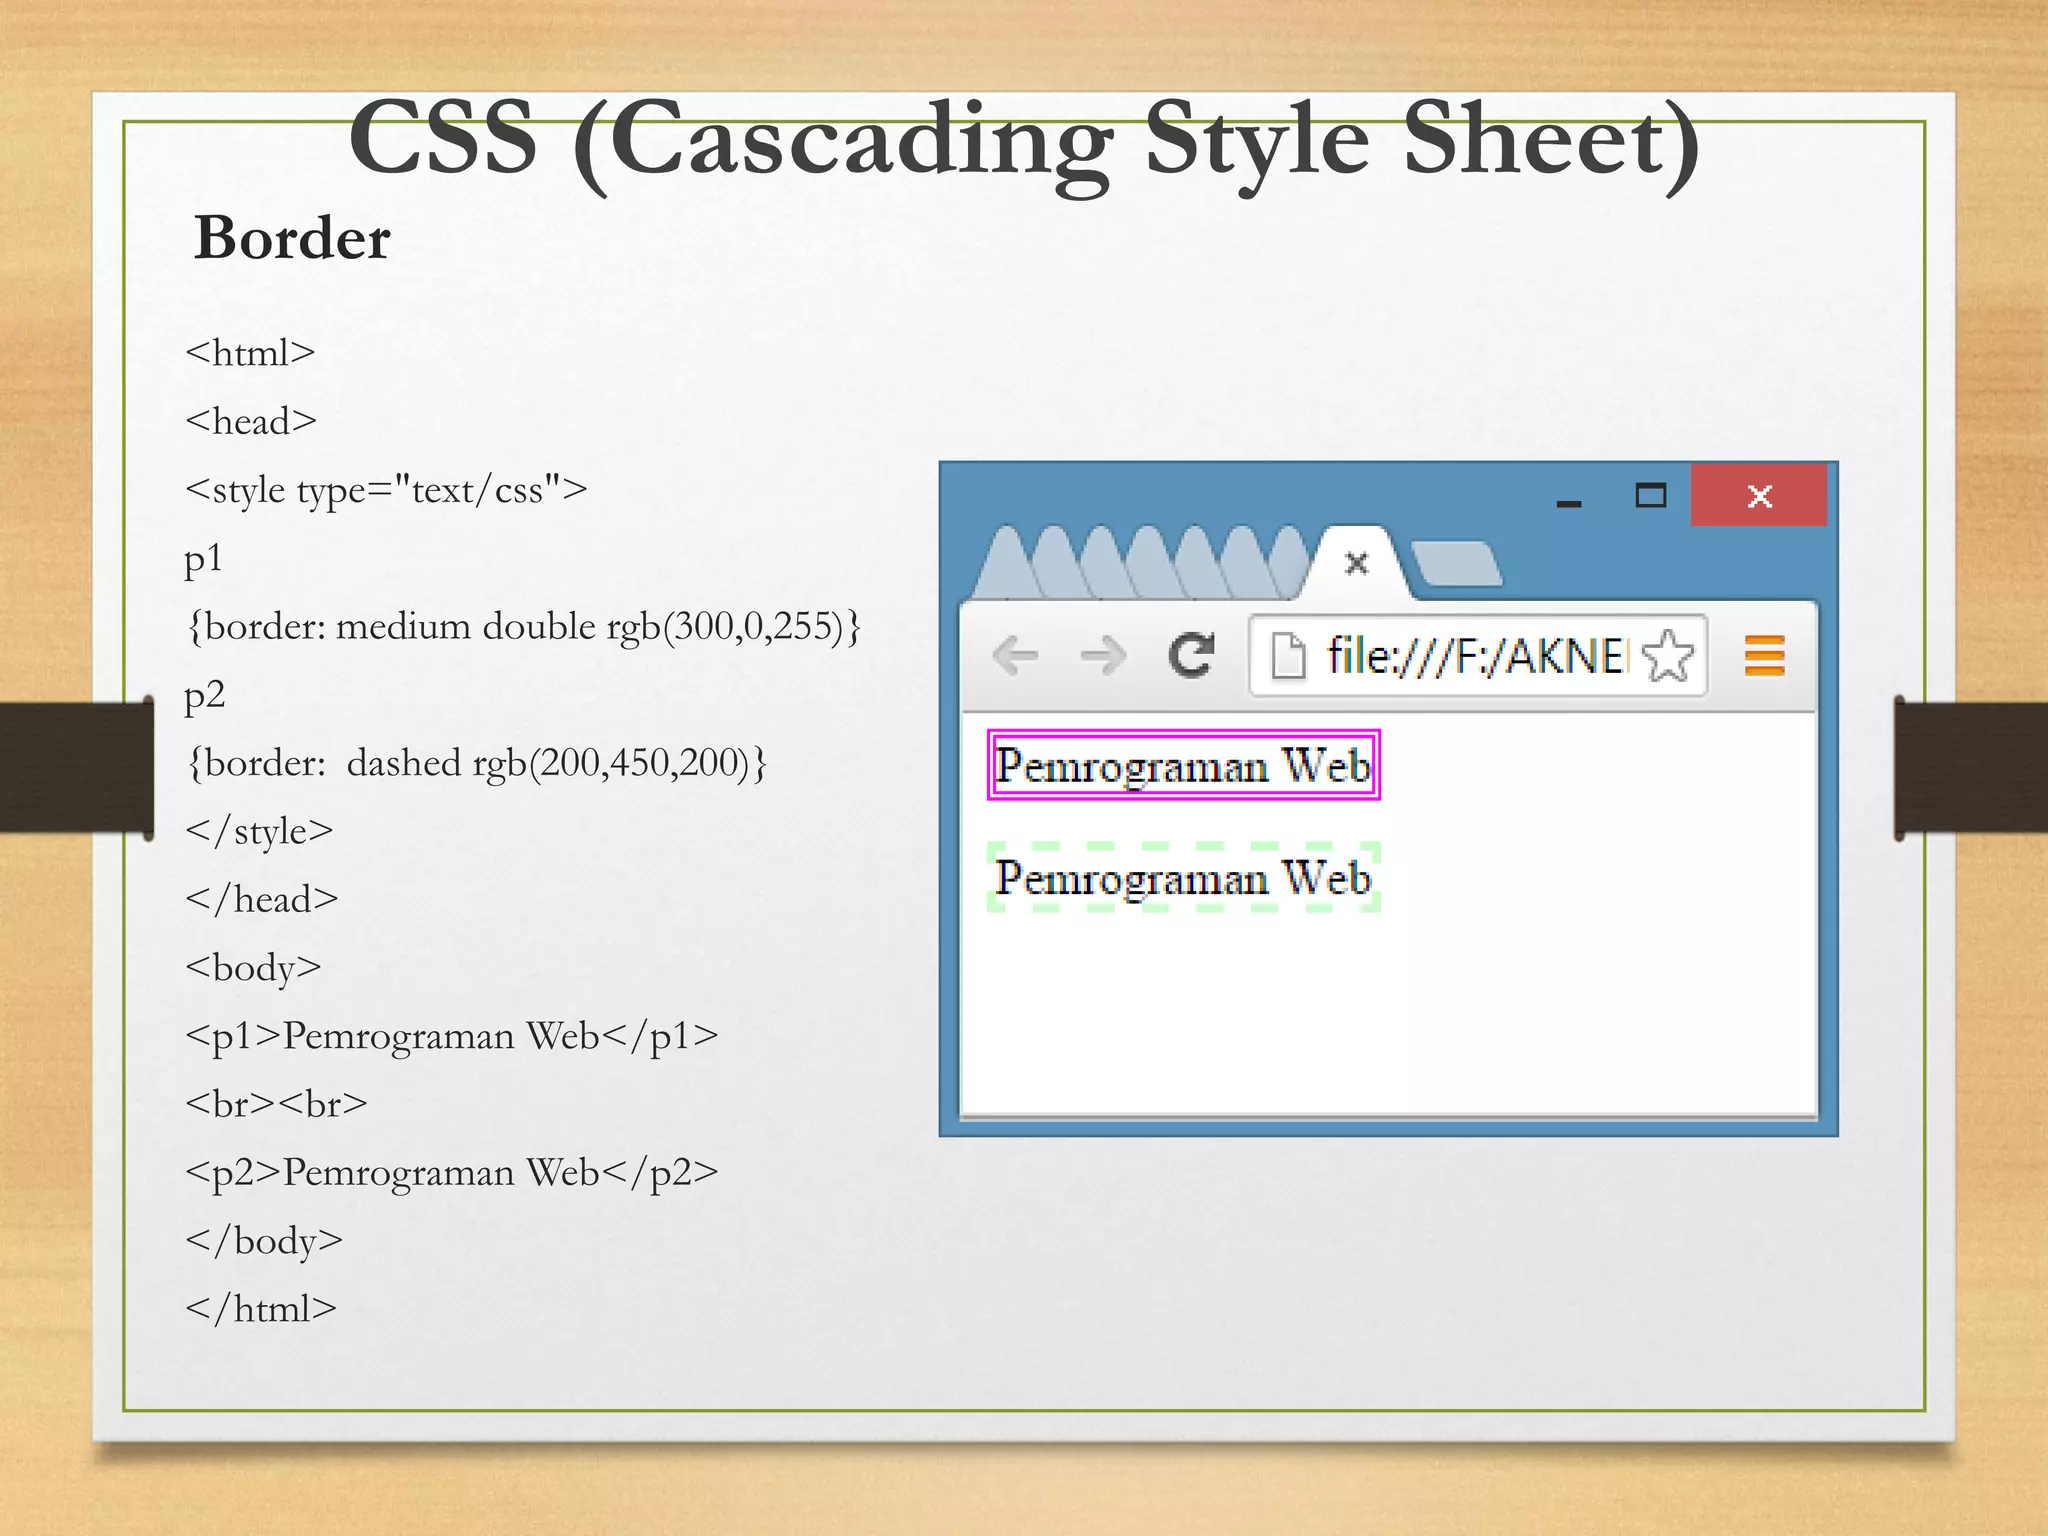Reload the page with the refresh icon
The width and height of the screenshot is (2048, 1536).
coord(1191,655)
